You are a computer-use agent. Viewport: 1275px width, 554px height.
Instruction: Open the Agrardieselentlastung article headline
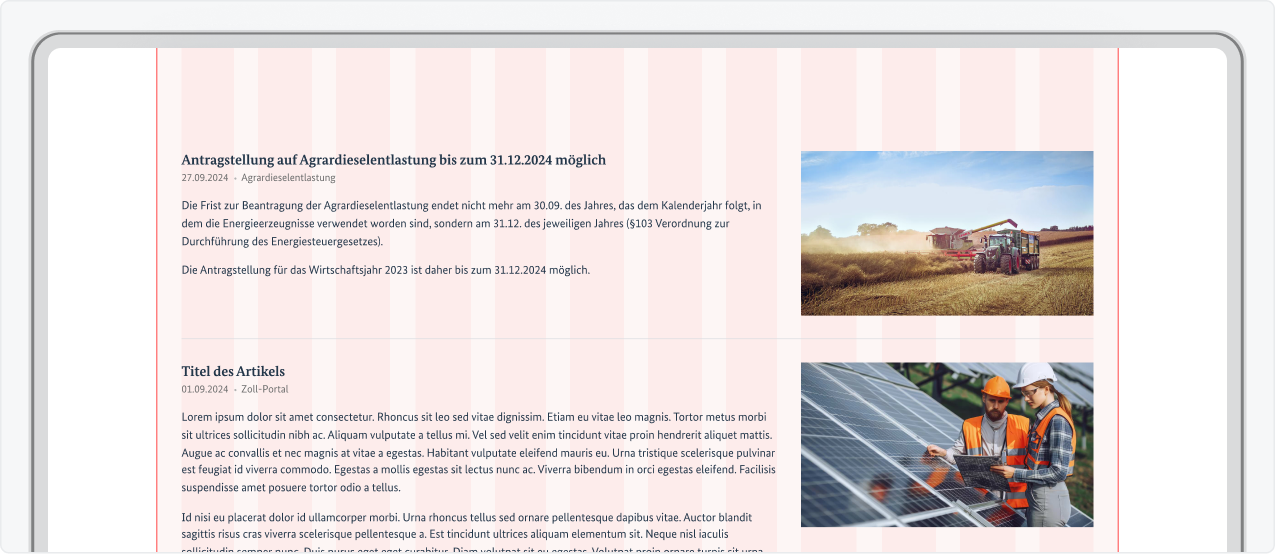pyautogui.click(x=393, y=160)
